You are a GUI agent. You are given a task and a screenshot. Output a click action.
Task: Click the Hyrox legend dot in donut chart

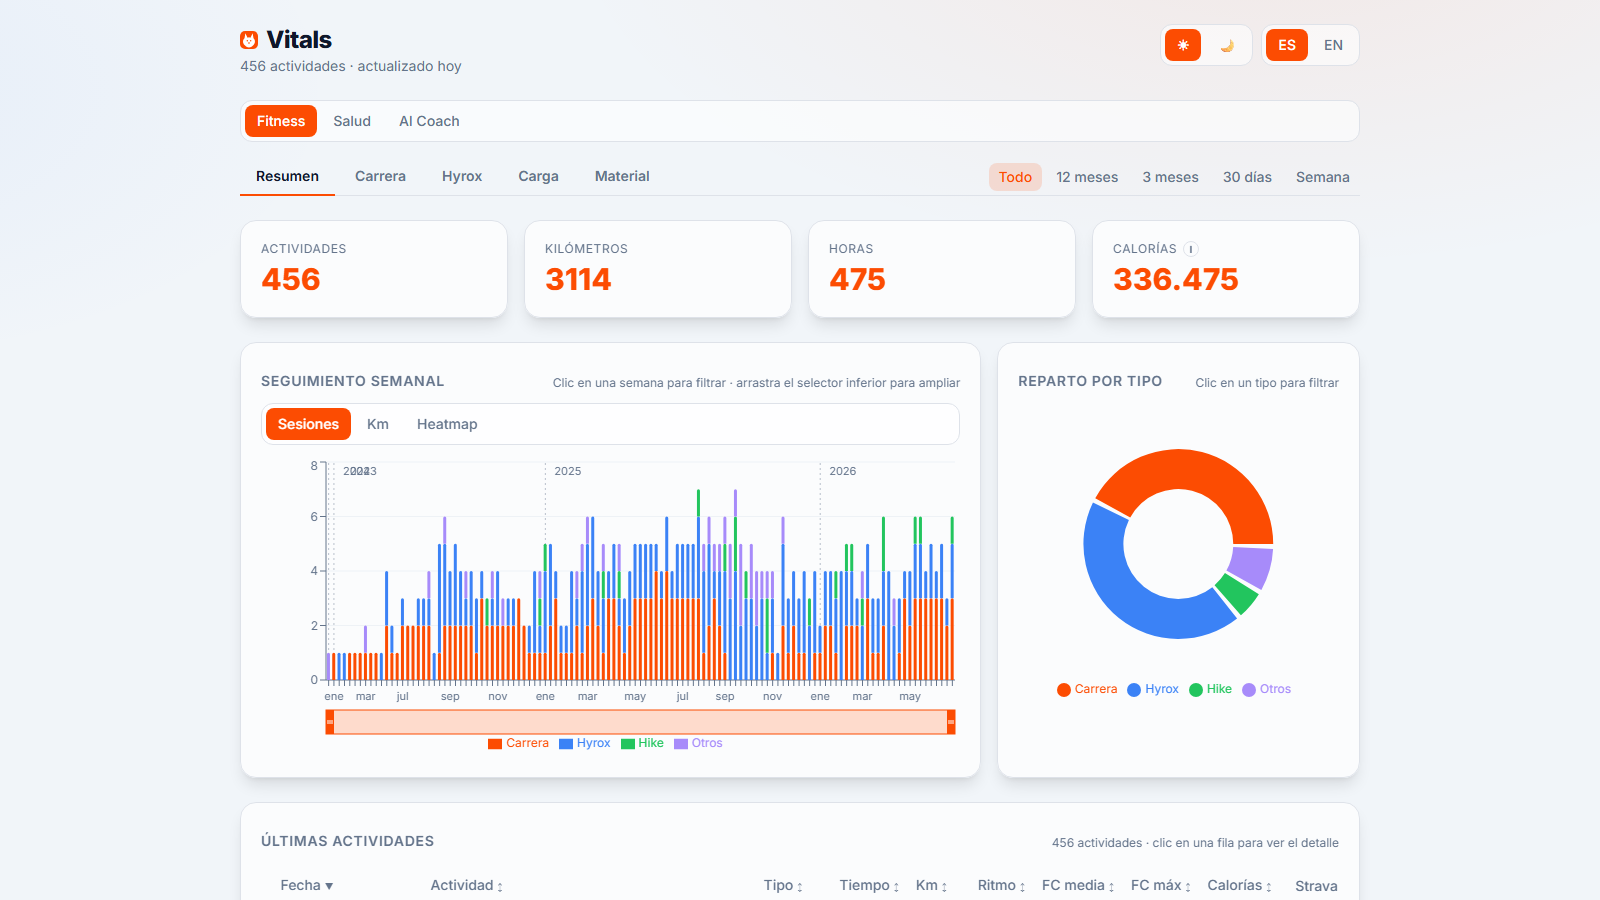click(x=1134, y=690)
